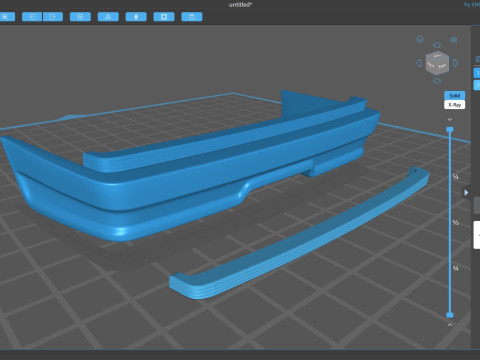This screenshot has height=360, width=480.
Task: Click the hierarchy-style toolbar icon
Action: click(x=108, y=17)
